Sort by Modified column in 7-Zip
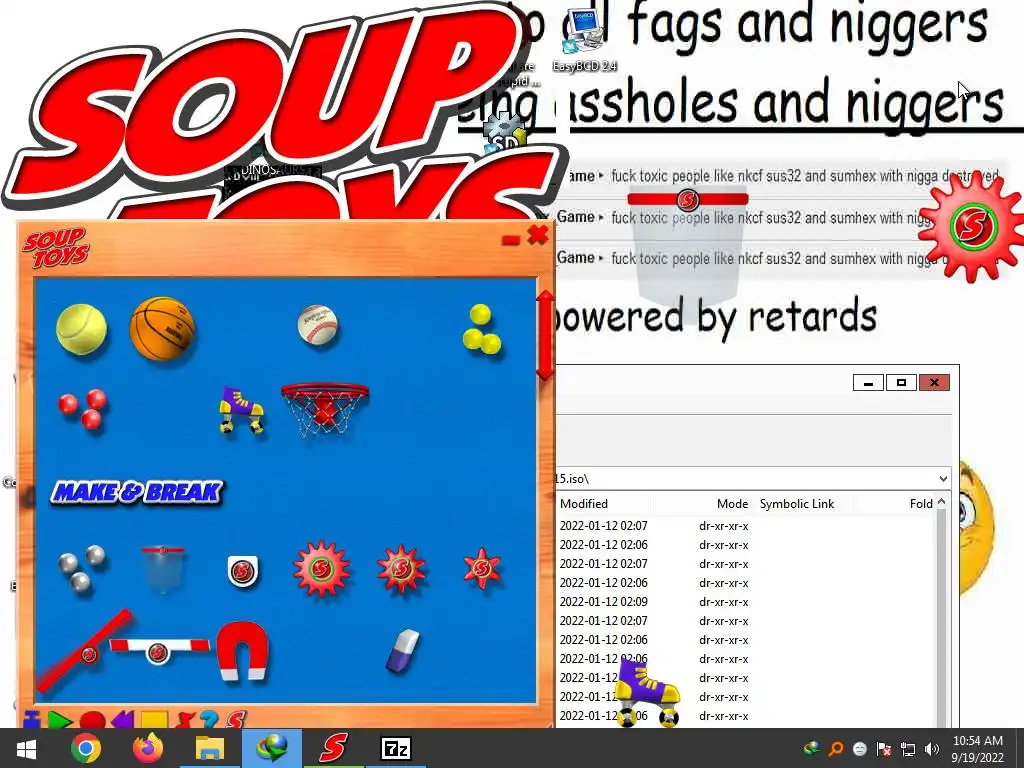The width and height of the screenshot is (1024, 768). 584,504
